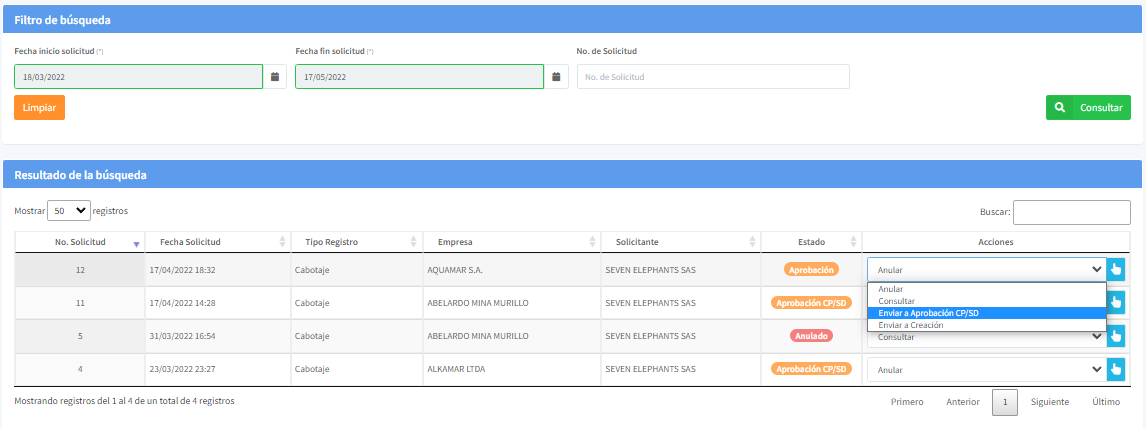Expand the Acciones dropdown for solicitud 4
This screenshot has height=429, width=1146.
click(986, 370)
